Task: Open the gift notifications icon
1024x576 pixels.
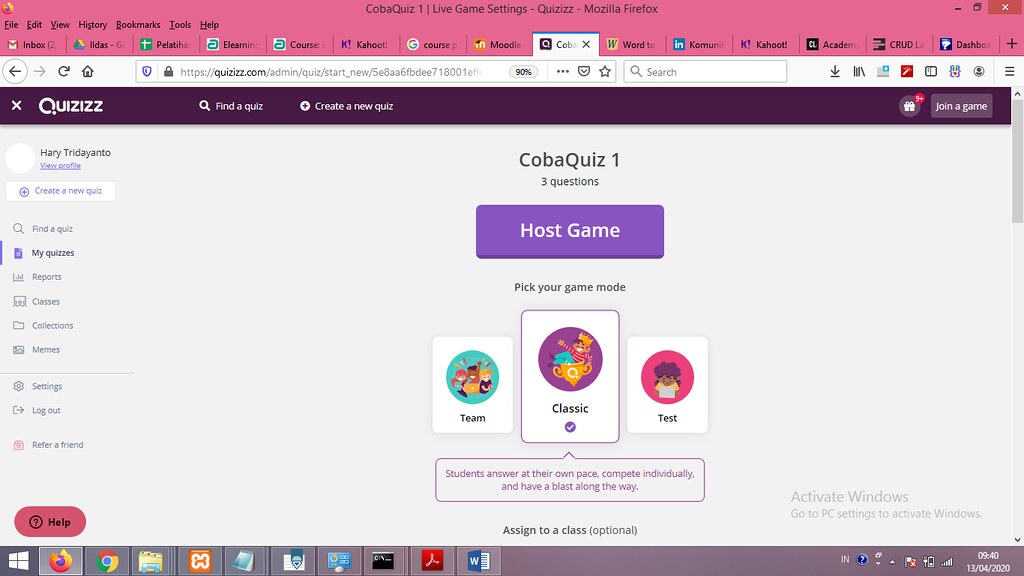Action: (x=909, y=106)
